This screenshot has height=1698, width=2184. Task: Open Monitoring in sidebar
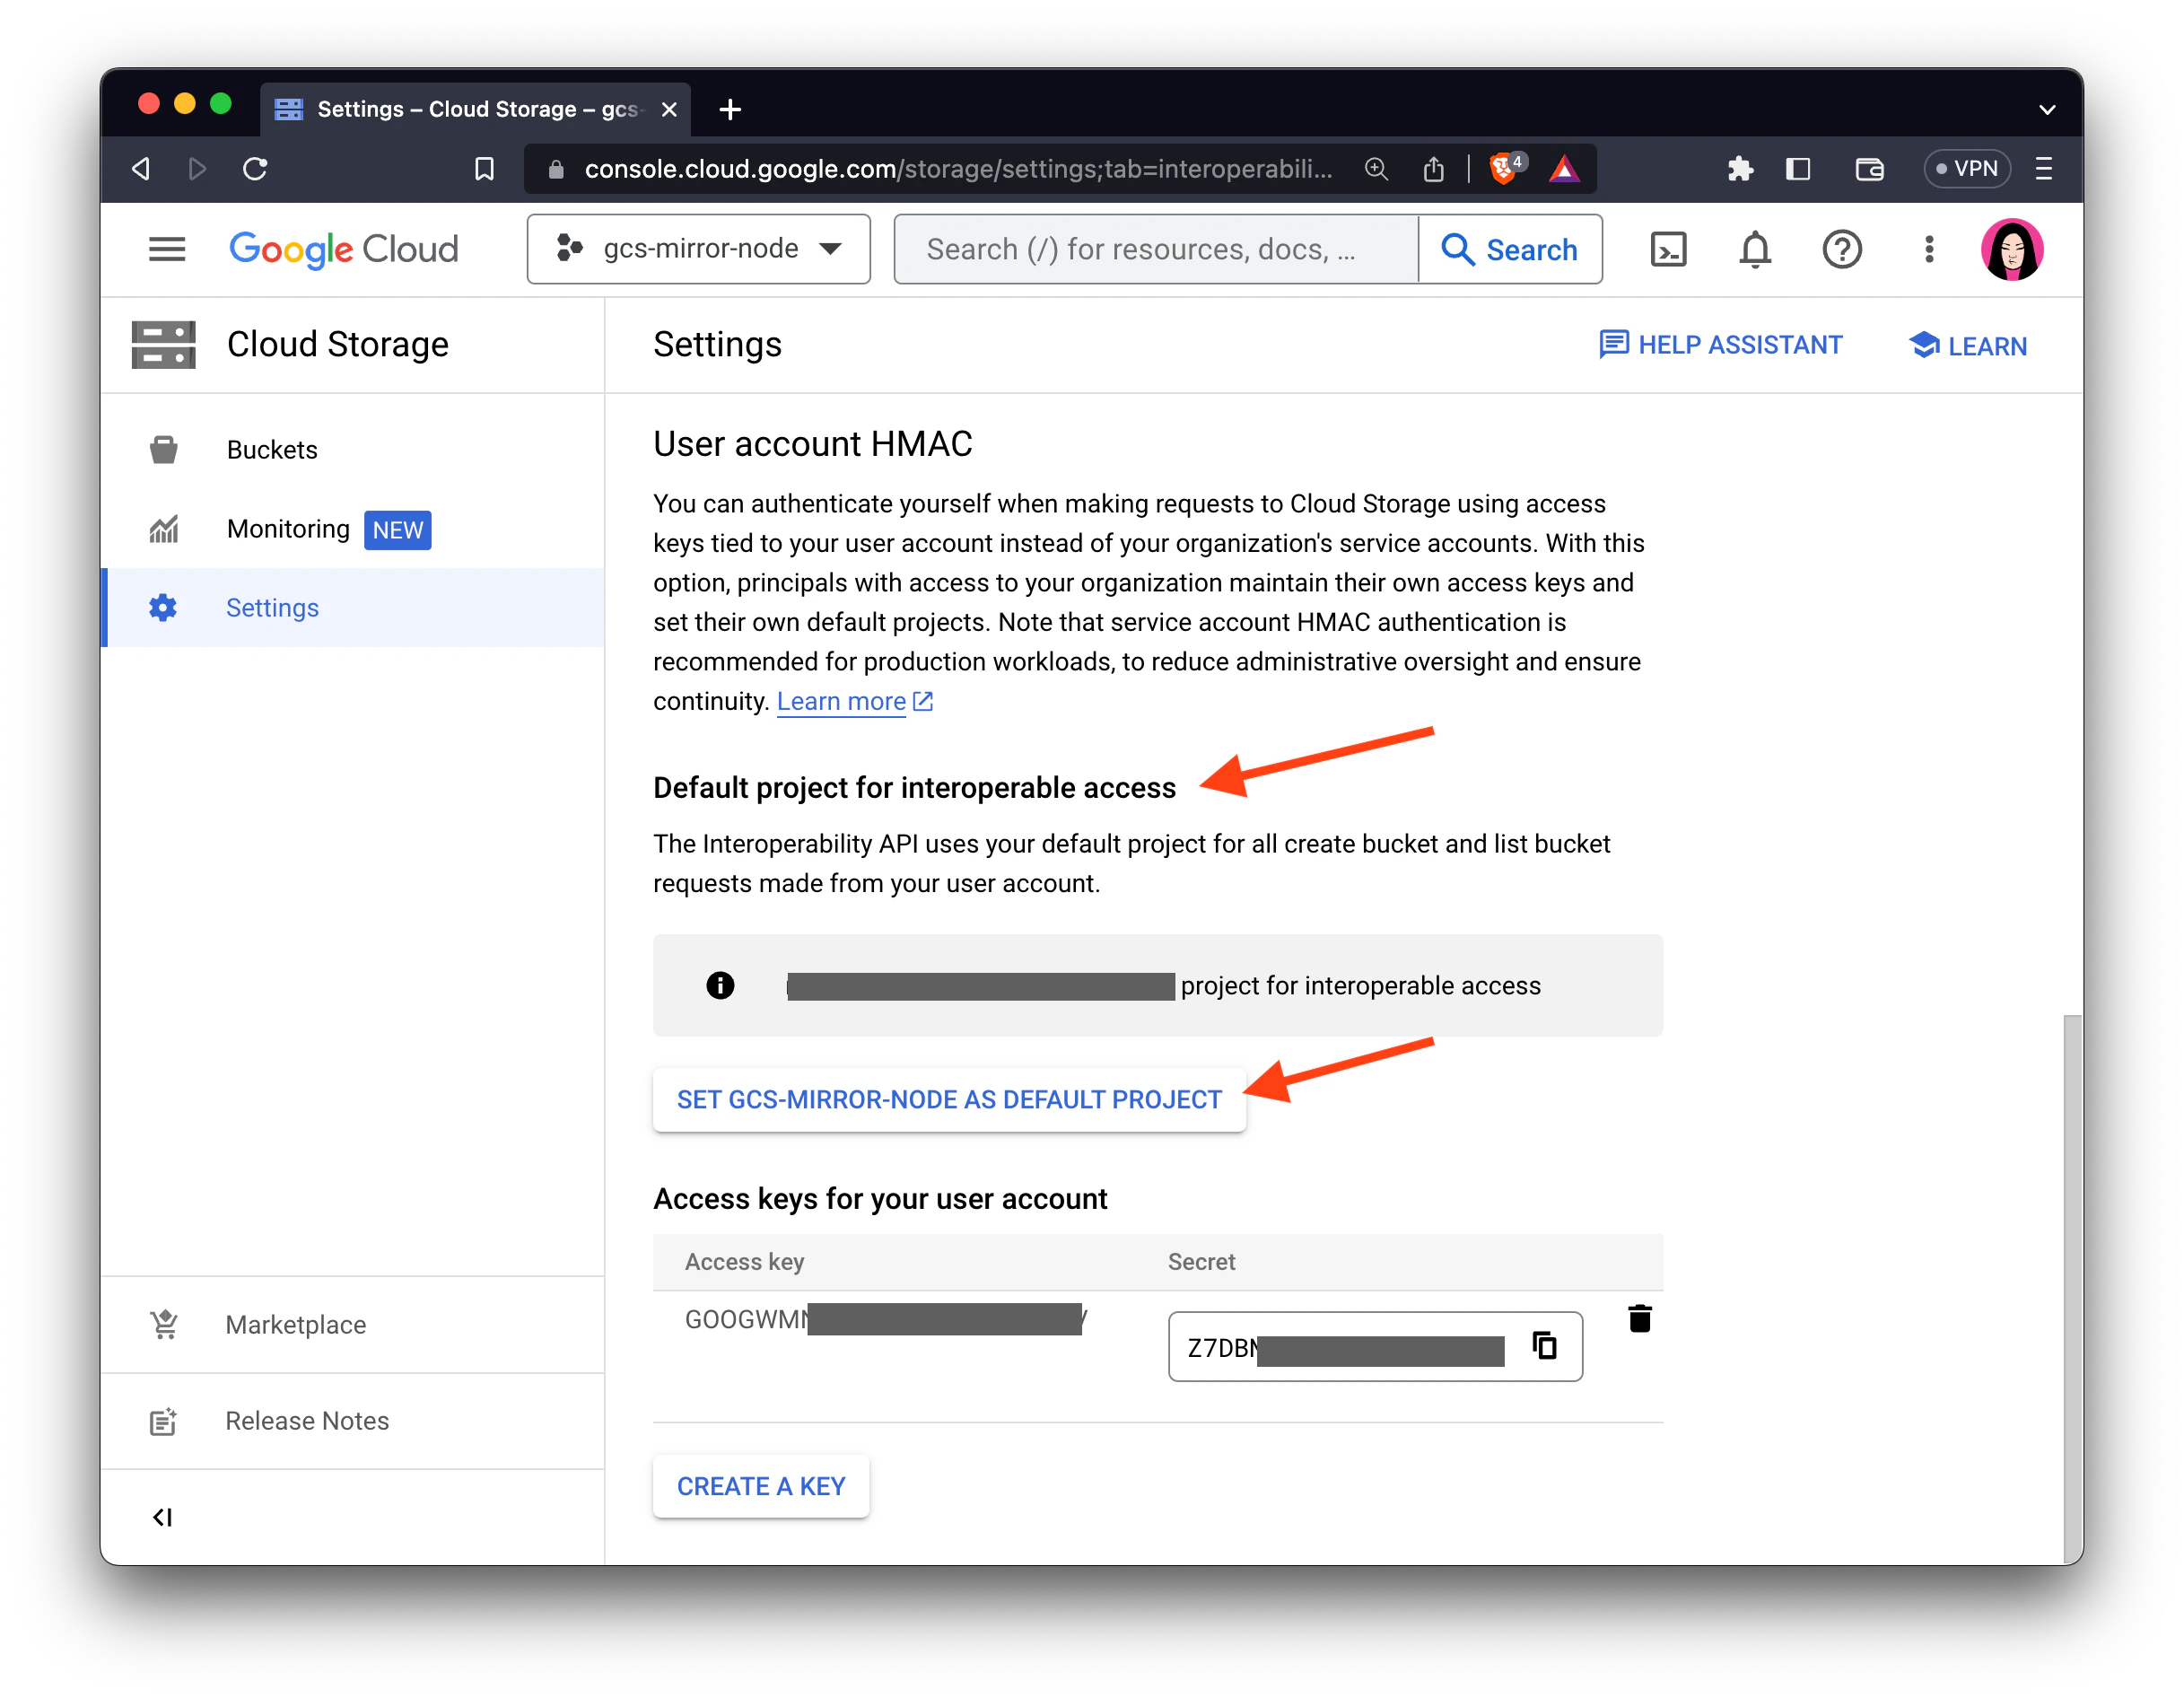click(288, 529)
